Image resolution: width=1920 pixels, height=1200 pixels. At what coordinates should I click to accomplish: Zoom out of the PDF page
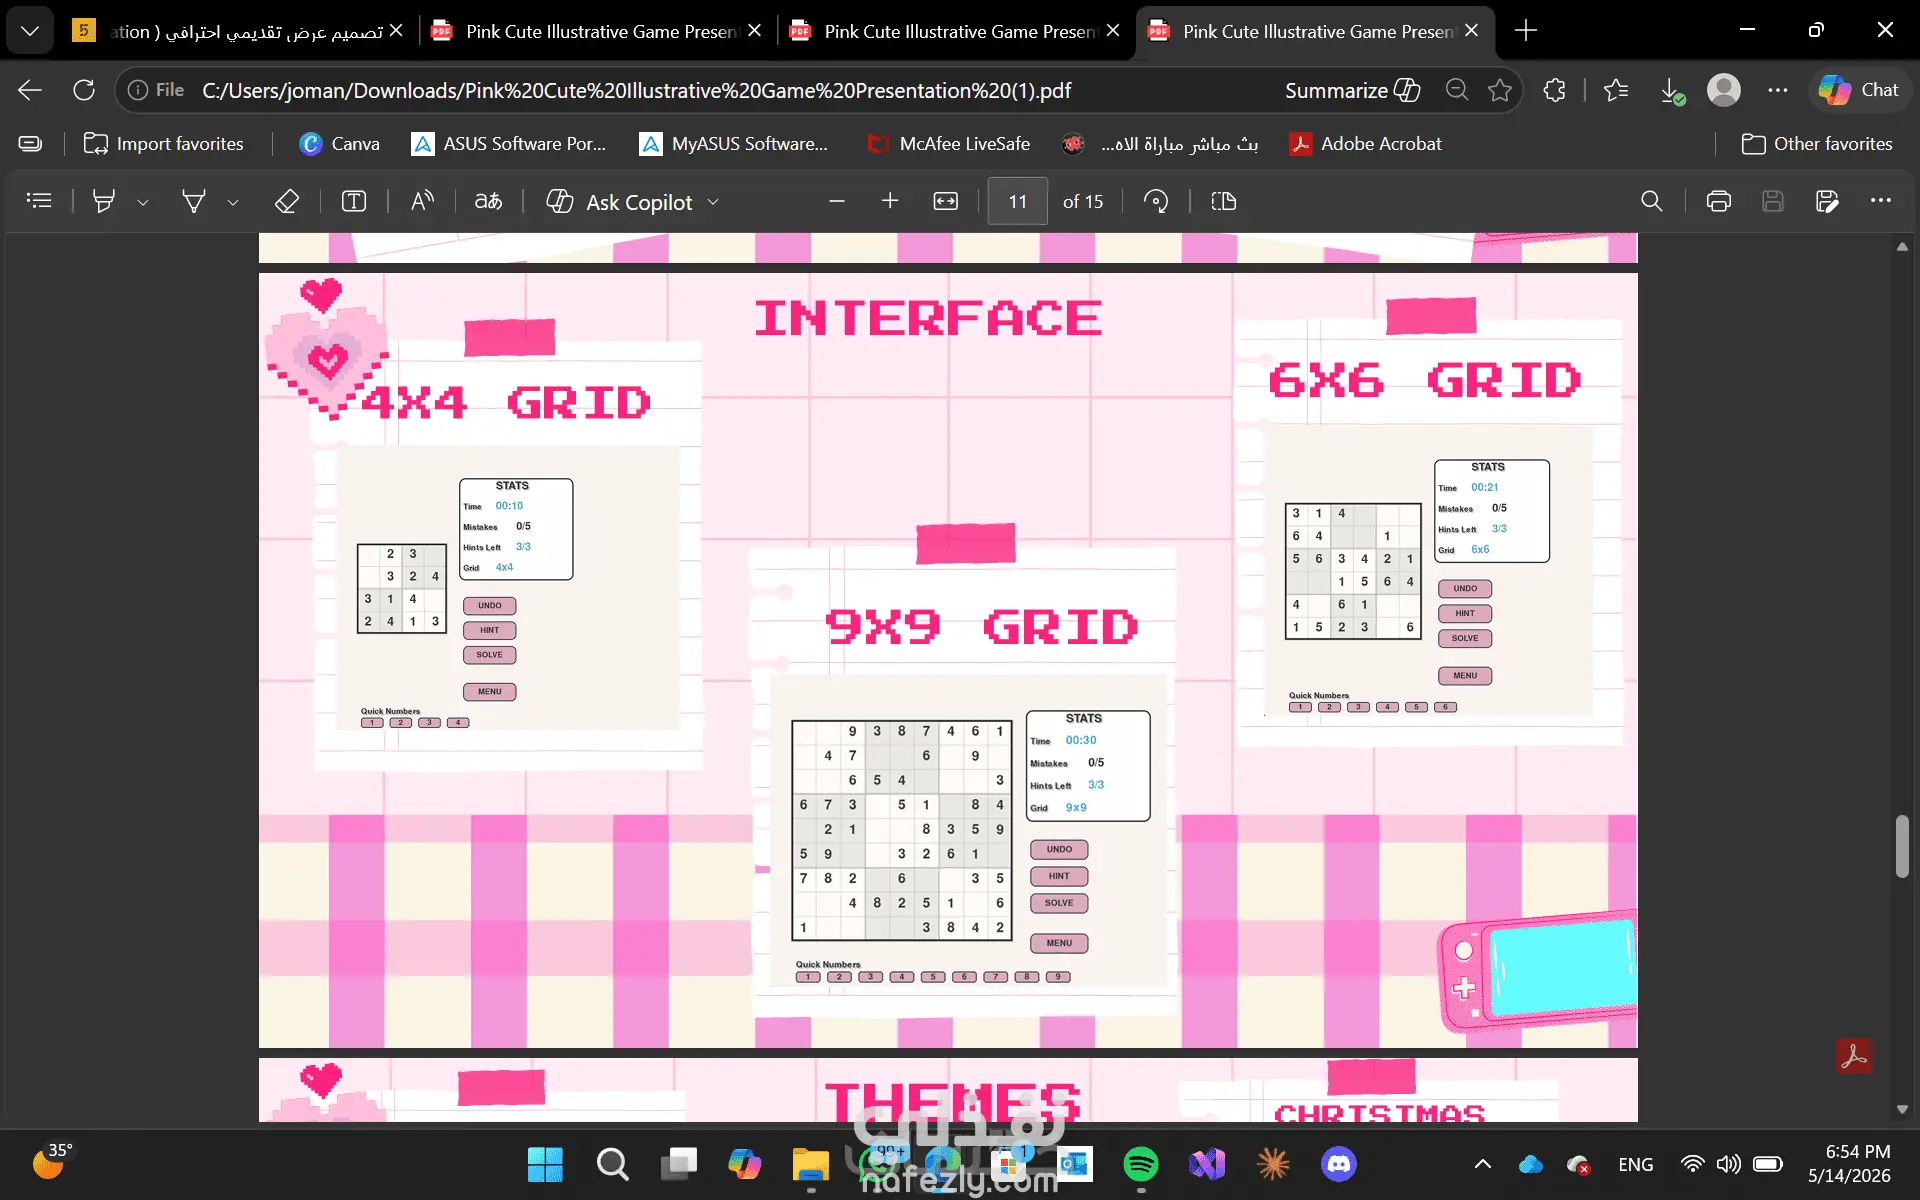837,201
